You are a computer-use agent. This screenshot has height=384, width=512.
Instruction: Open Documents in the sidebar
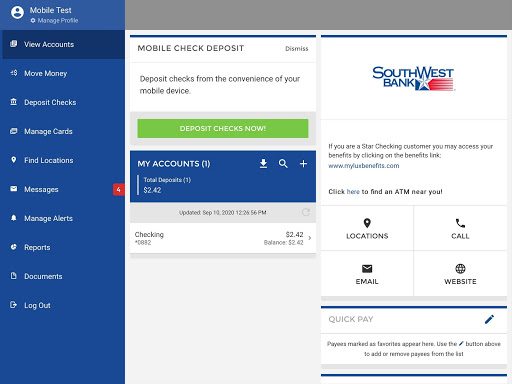pos(64,276)
